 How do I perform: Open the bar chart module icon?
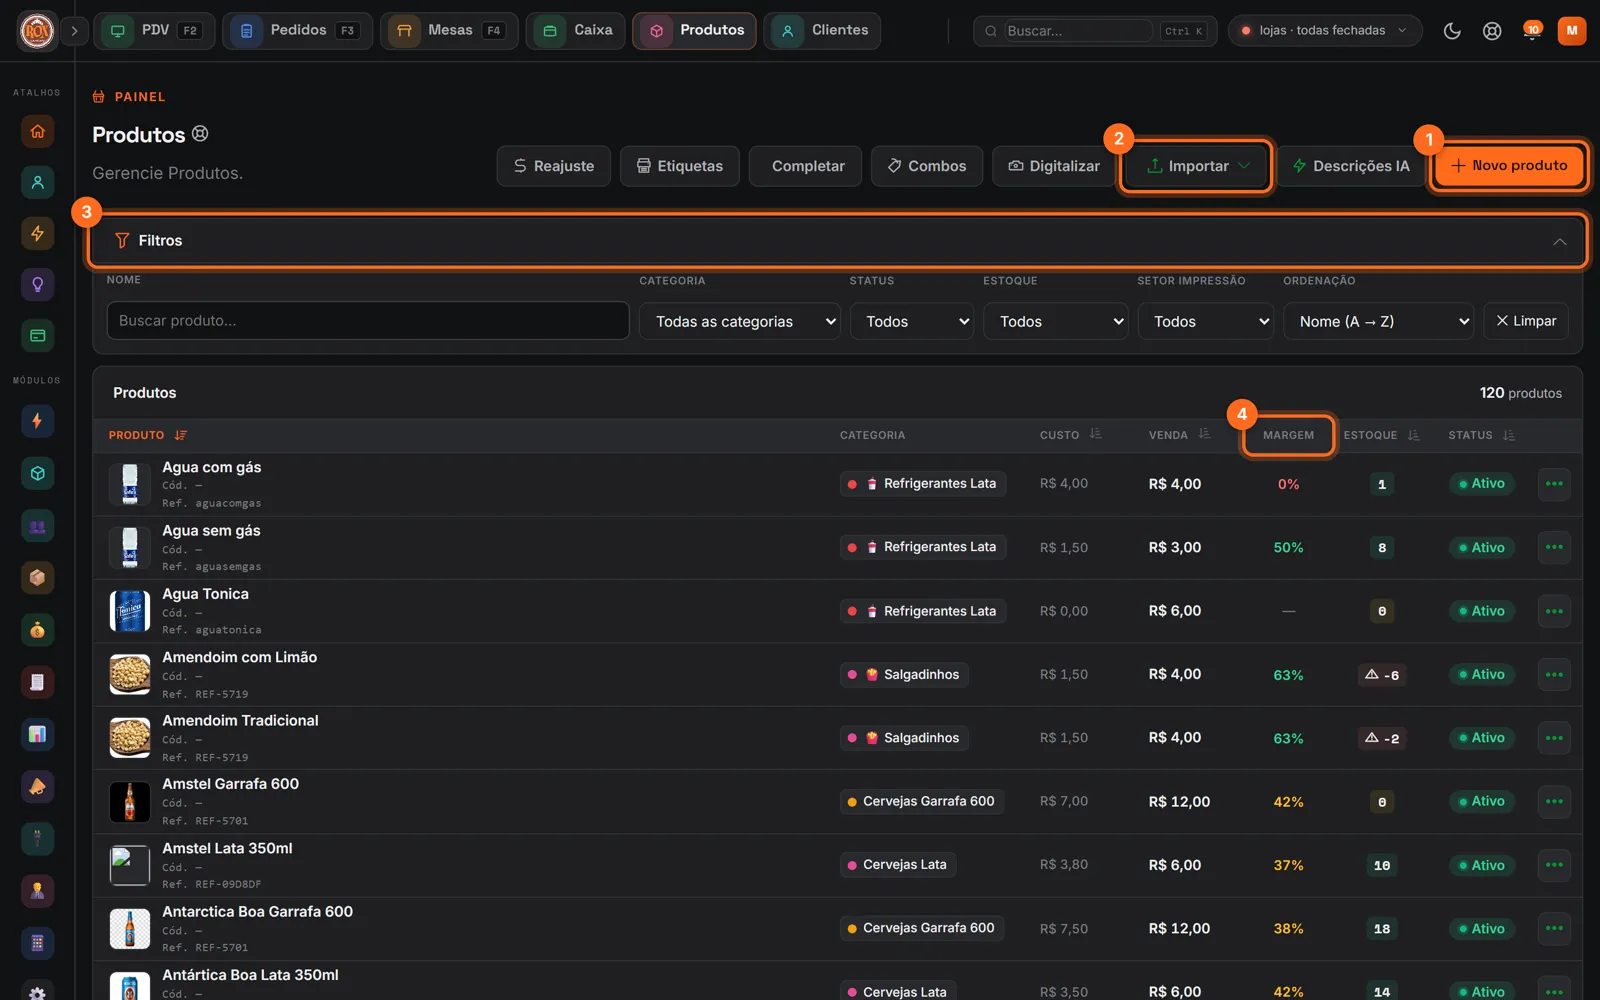[37, 734]
